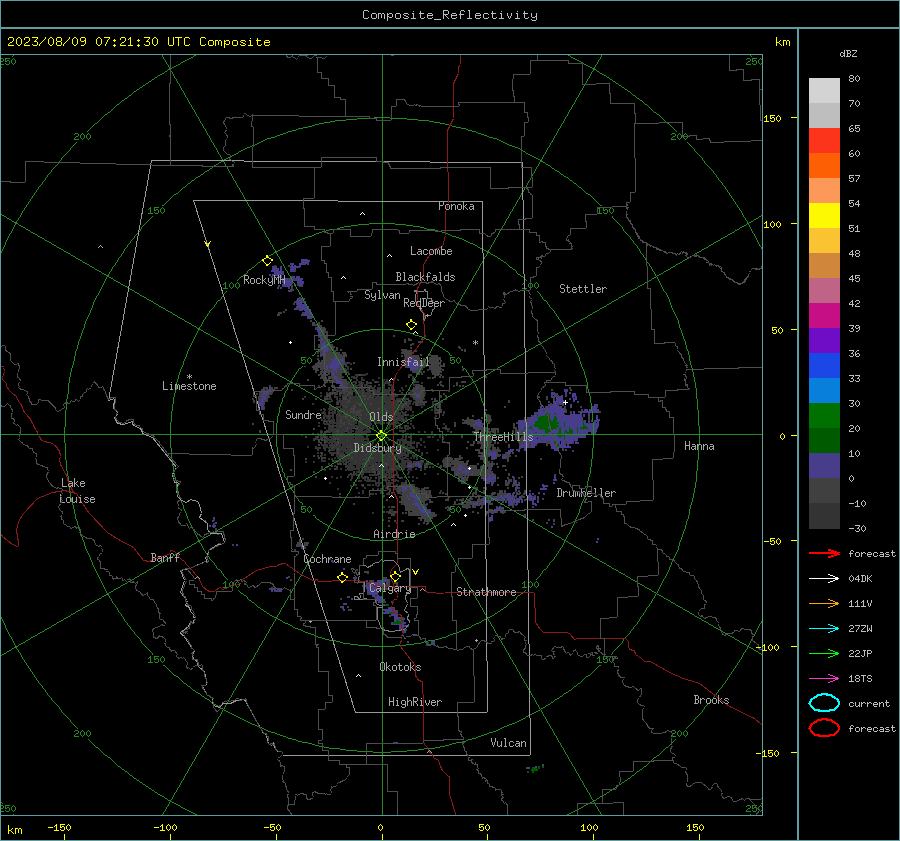The width and height of the screenshot is (900, 841).
Task: Click the Banff town label
Action: pyautogui.click(x=165, y=557)
